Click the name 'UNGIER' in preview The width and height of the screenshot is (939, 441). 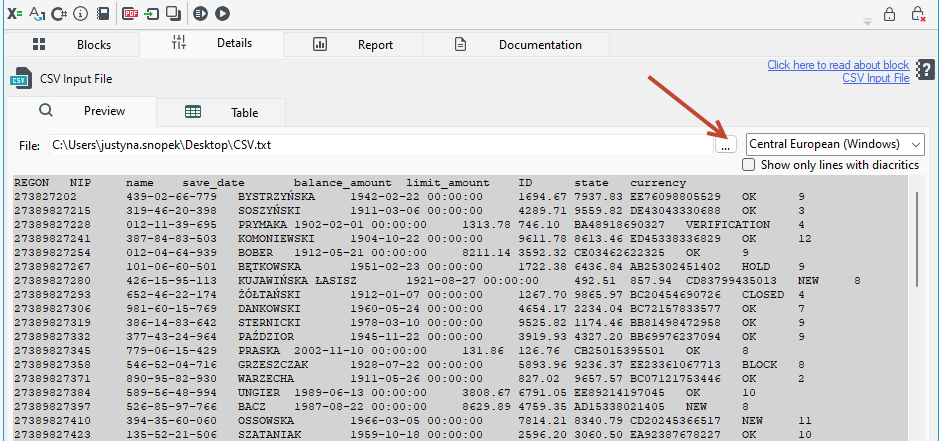[259, 392]
